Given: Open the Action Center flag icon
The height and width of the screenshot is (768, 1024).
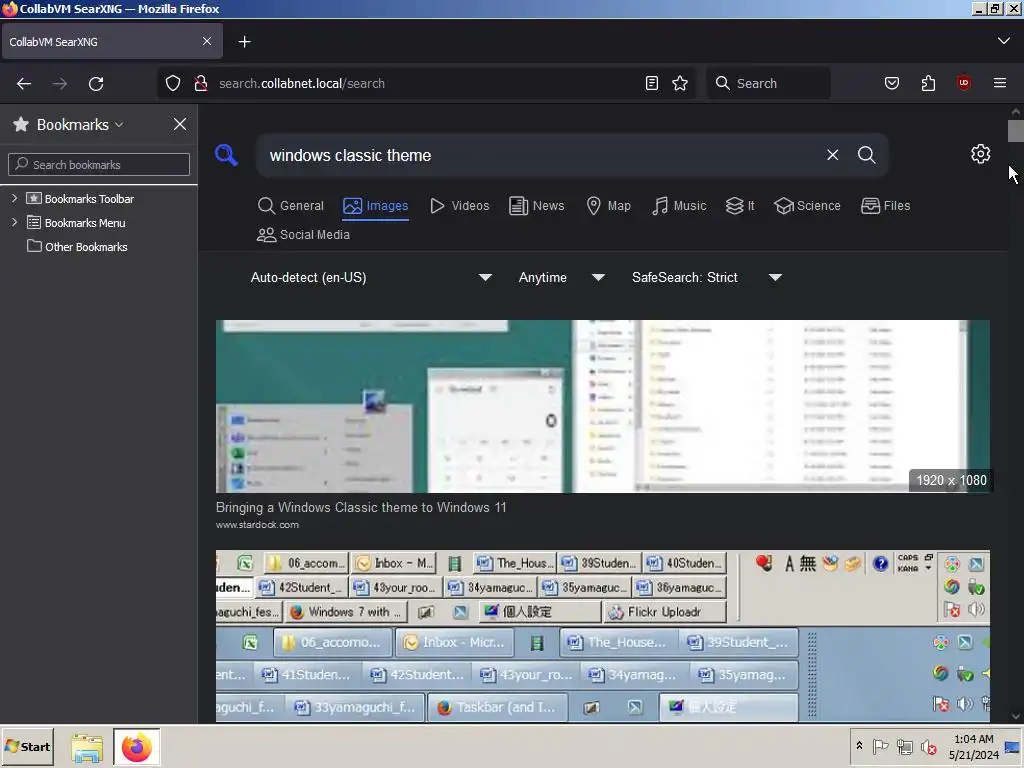Looking at the screenshot, I should click(x=880, y=746).
